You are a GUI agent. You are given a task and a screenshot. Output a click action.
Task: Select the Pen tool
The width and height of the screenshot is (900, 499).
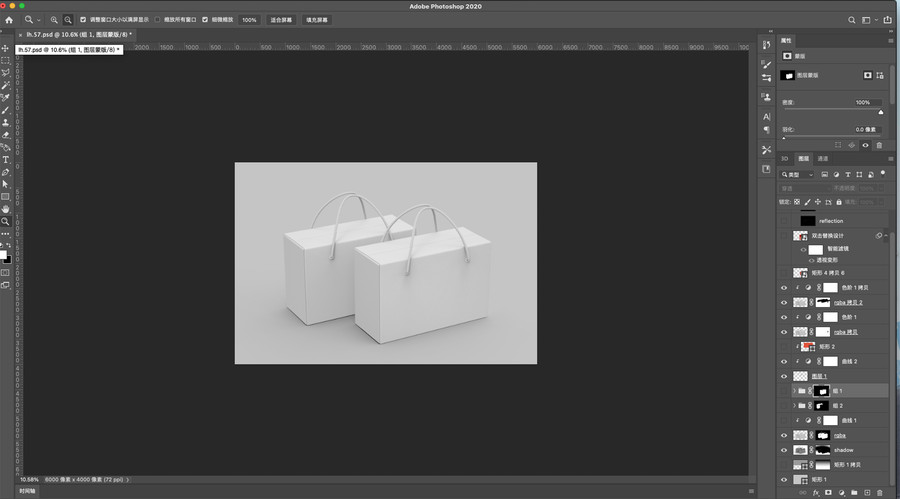6,172
